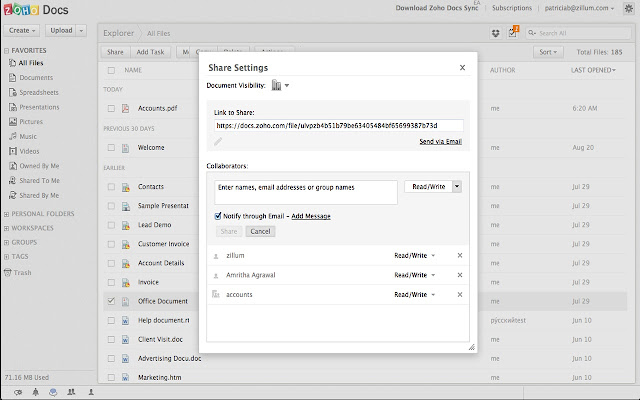Click the contacts people icon in bottom bar
This screenshot has width=640, height=400.
[71, 392]
